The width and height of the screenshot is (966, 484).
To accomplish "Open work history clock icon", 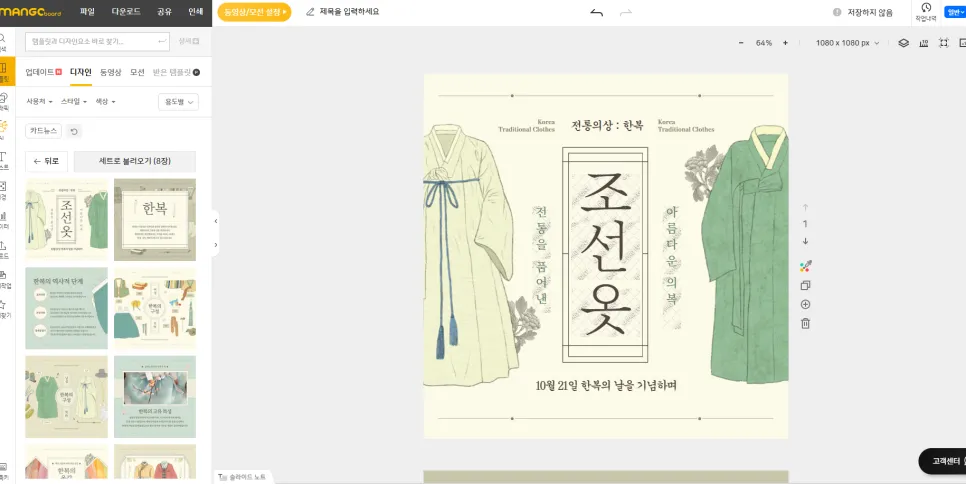I will point(926,12).
